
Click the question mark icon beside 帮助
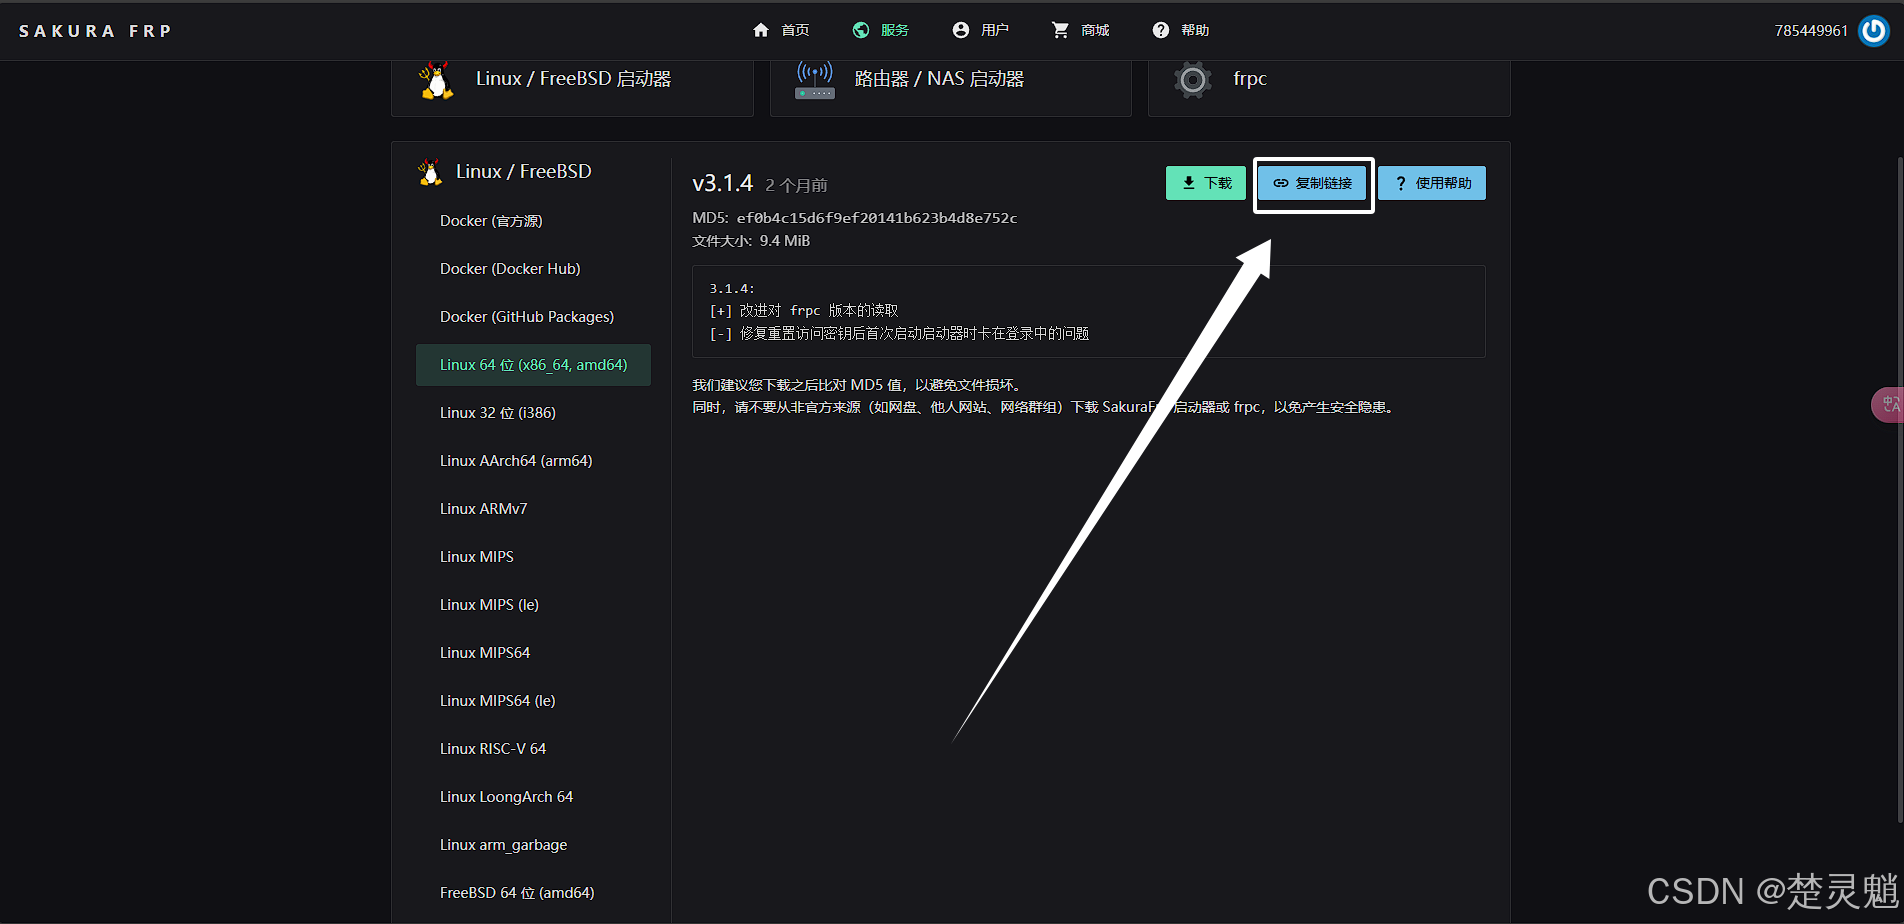[x=1160, y=30]
